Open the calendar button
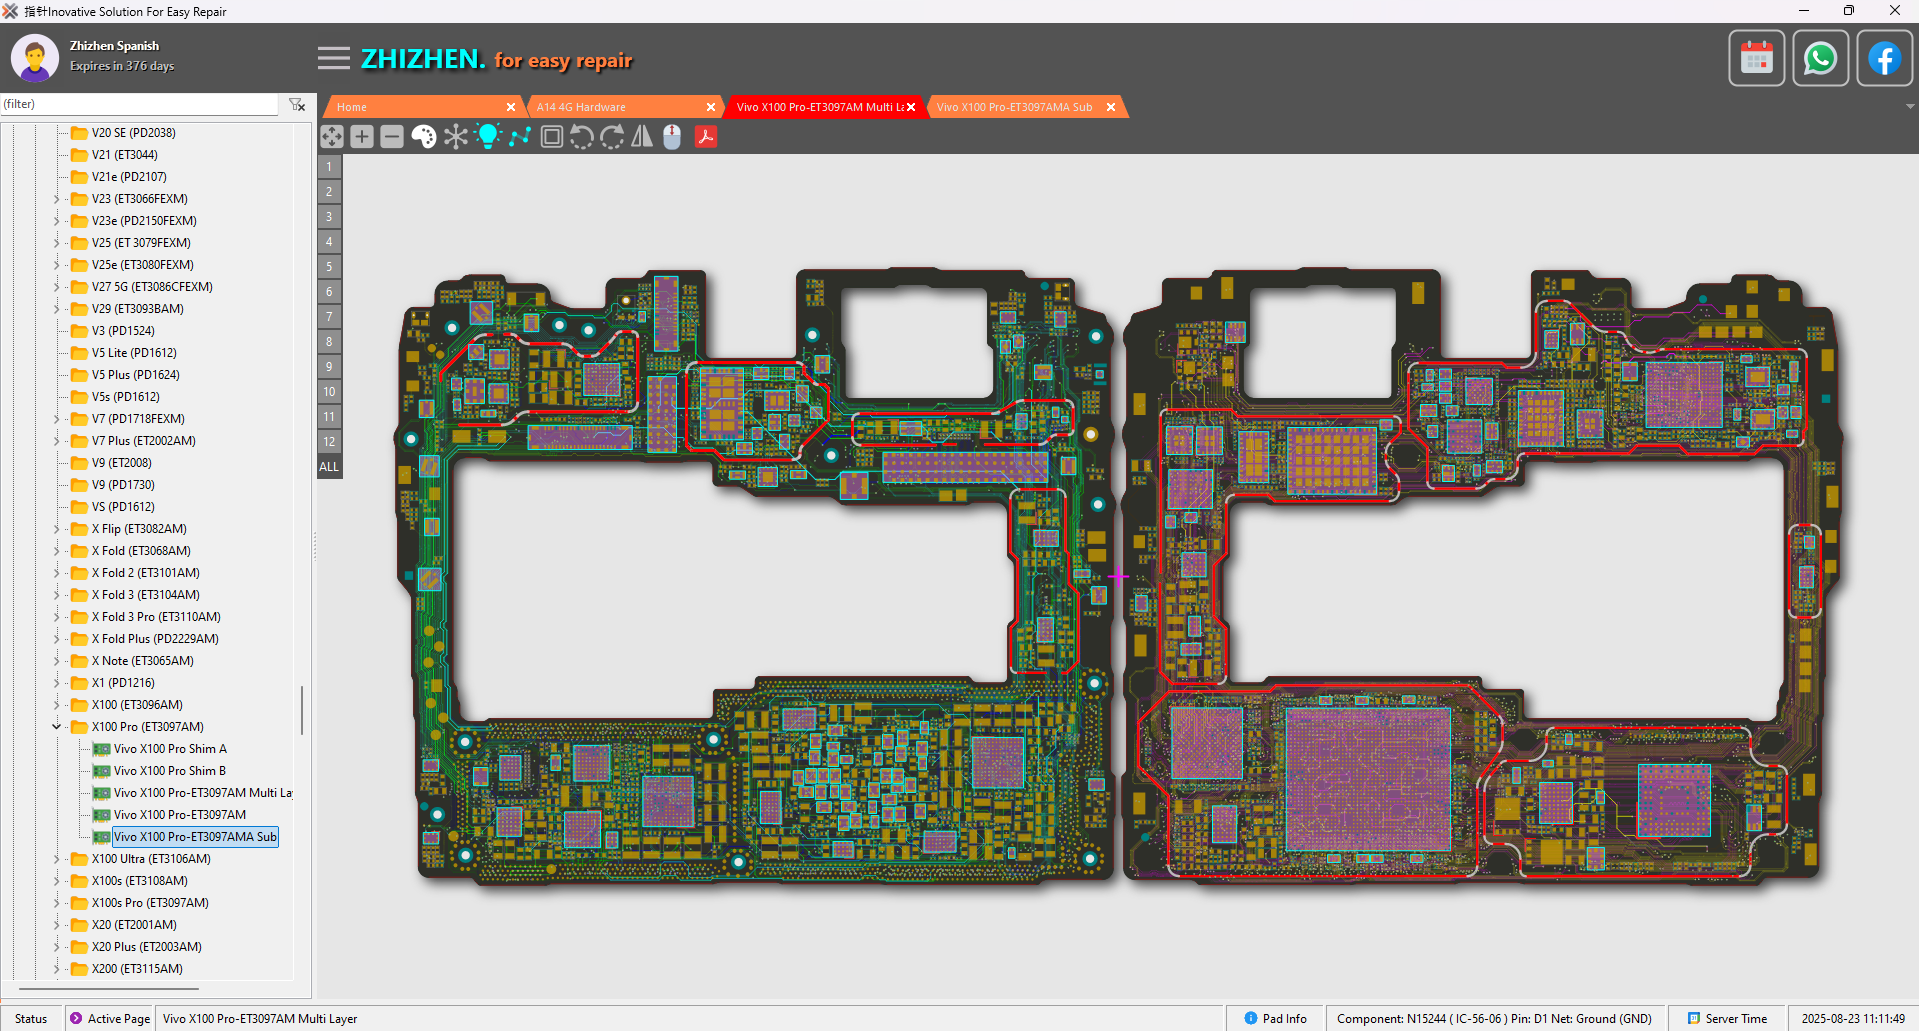Screen dimensions: 1919x1031 click(1757, 59)
